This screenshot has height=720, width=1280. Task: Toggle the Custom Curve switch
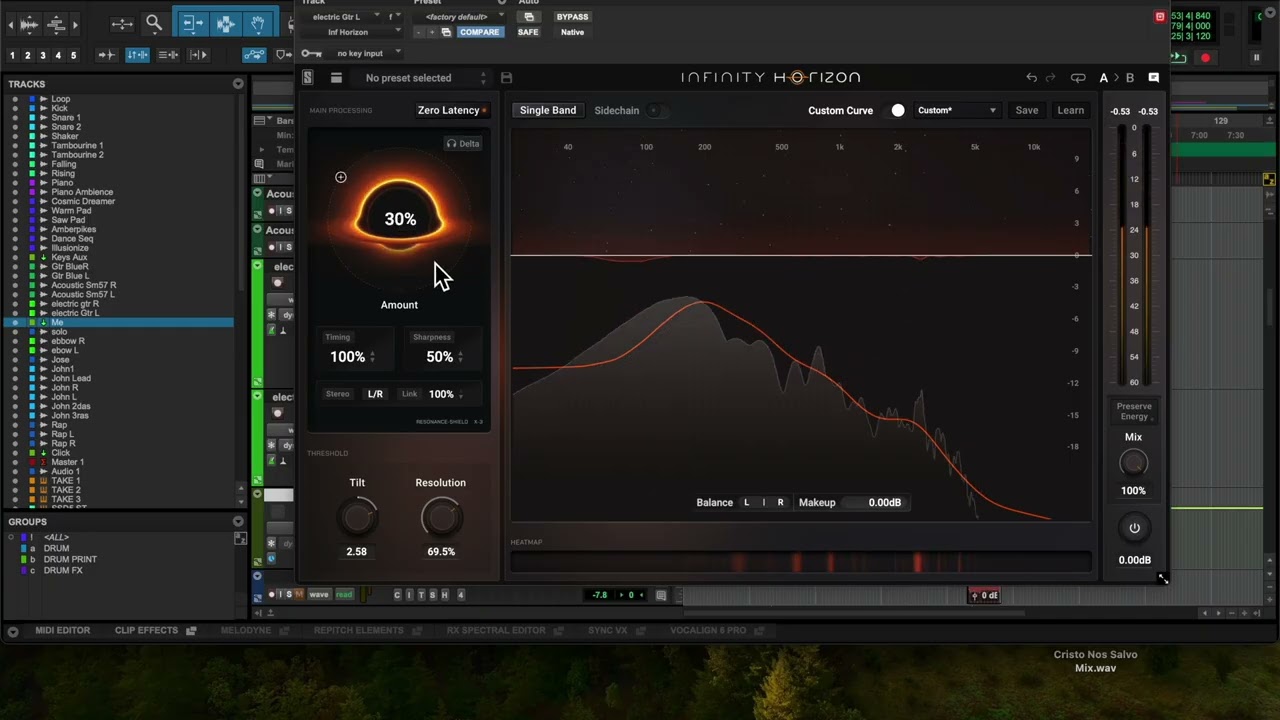(896, 110)
